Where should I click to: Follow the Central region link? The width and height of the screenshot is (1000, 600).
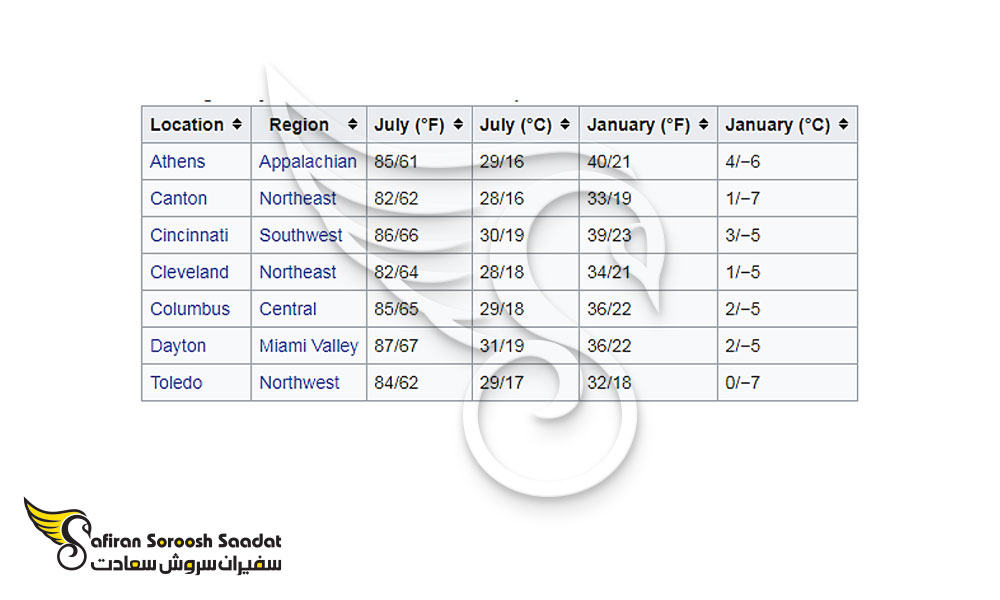pos(288,309)
